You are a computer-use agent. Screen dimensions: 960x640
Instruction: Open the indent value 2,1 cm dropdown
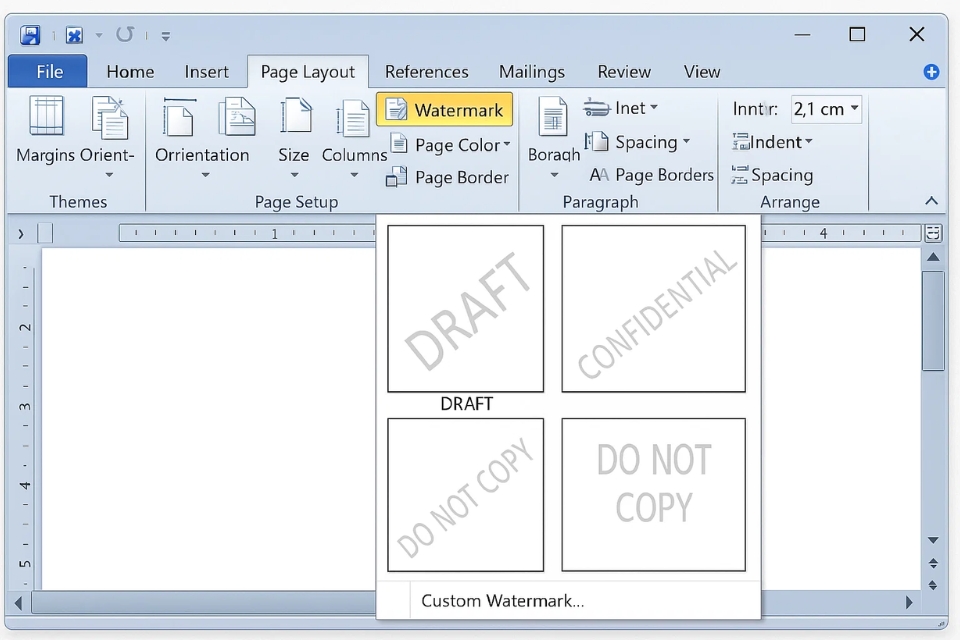click(853, 109)
